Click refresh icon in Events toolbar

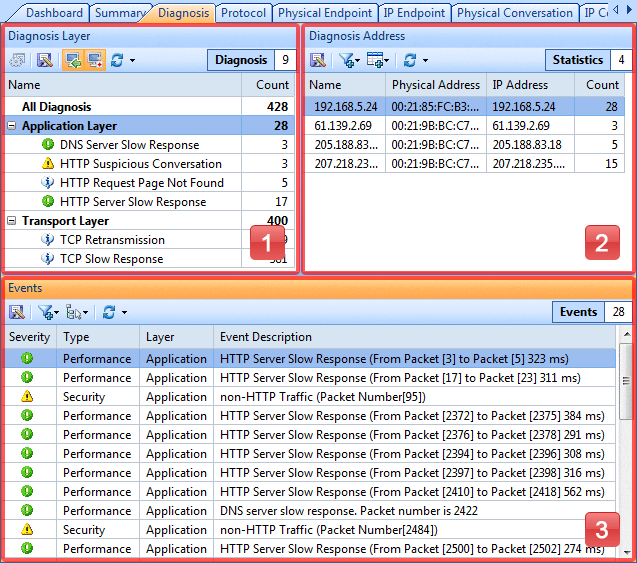pos(108,312)
